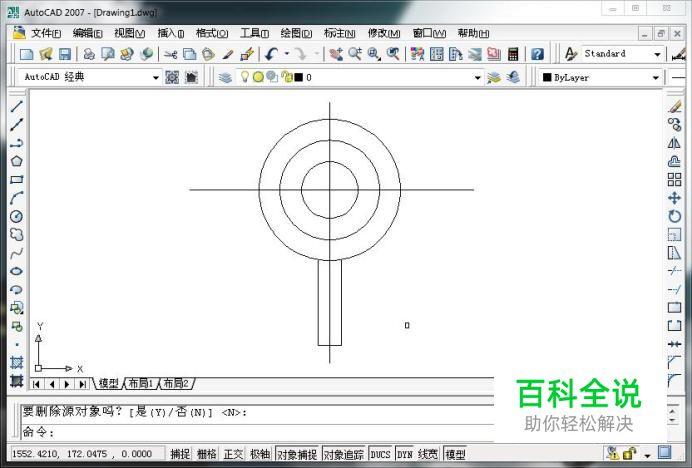Click the previous layout tab arrow
The image size is (692, 468).
52,384
